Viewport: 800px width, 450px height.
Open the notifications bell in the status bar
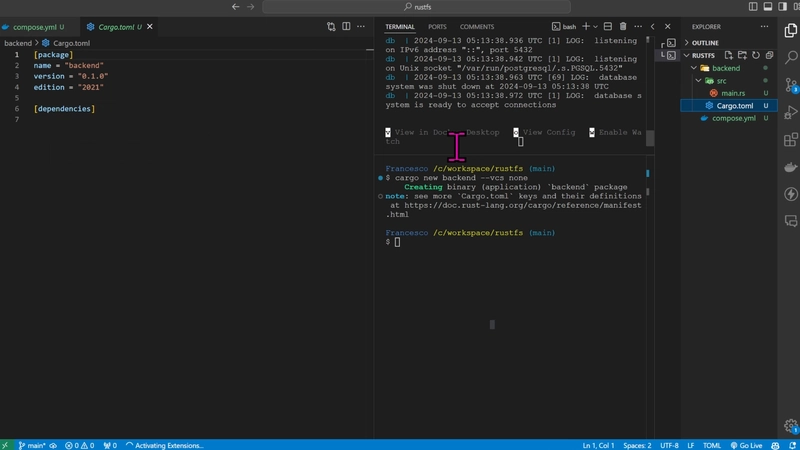pos(792,445)
